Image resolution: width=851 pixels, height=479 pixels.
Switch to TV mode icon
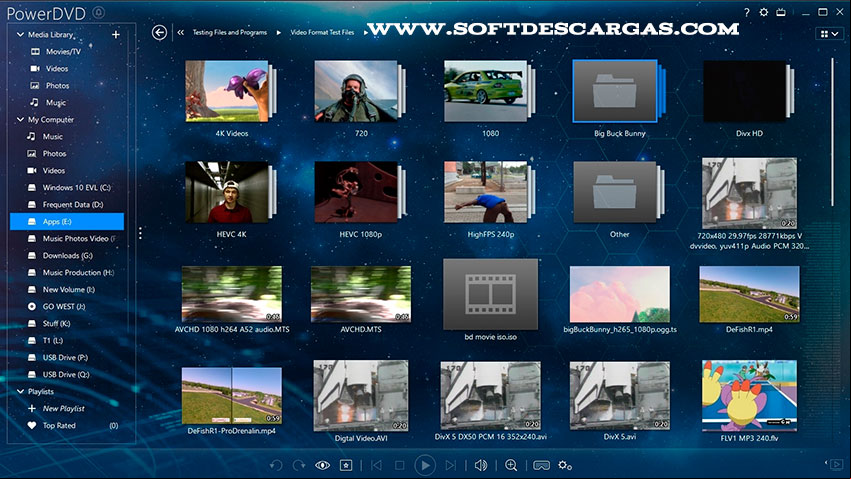coord(781,12)
